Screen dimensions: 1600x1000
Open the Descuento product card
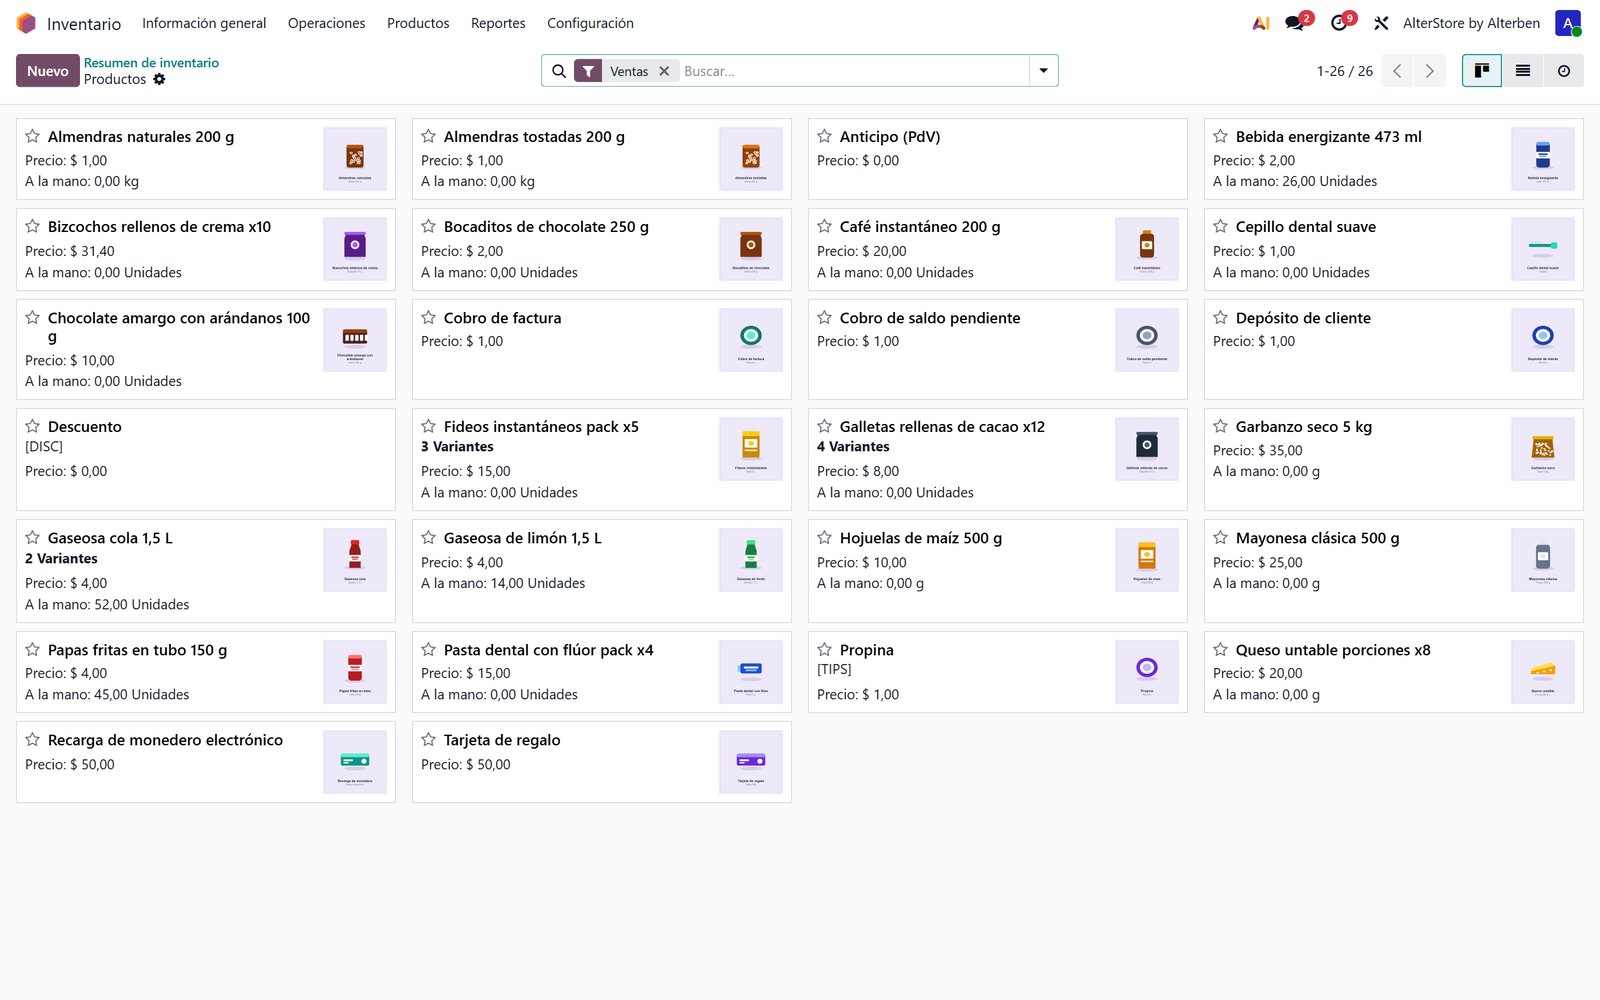[x=205, y=459]
